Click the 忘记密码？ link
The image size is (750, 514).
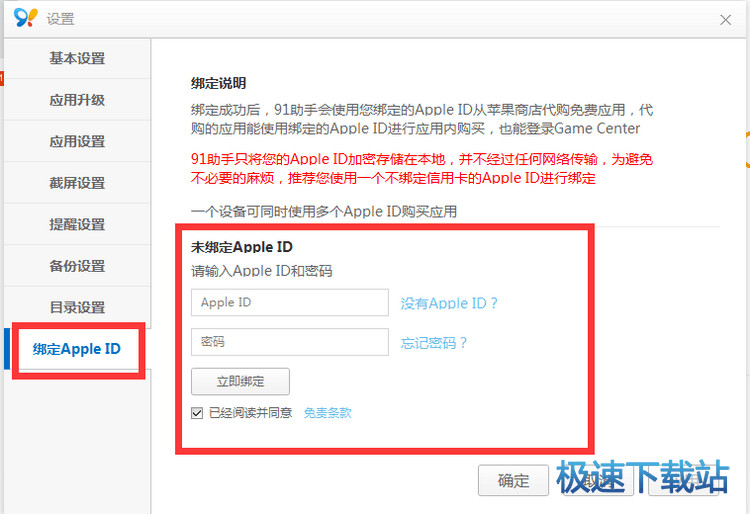tap(434, 343)
